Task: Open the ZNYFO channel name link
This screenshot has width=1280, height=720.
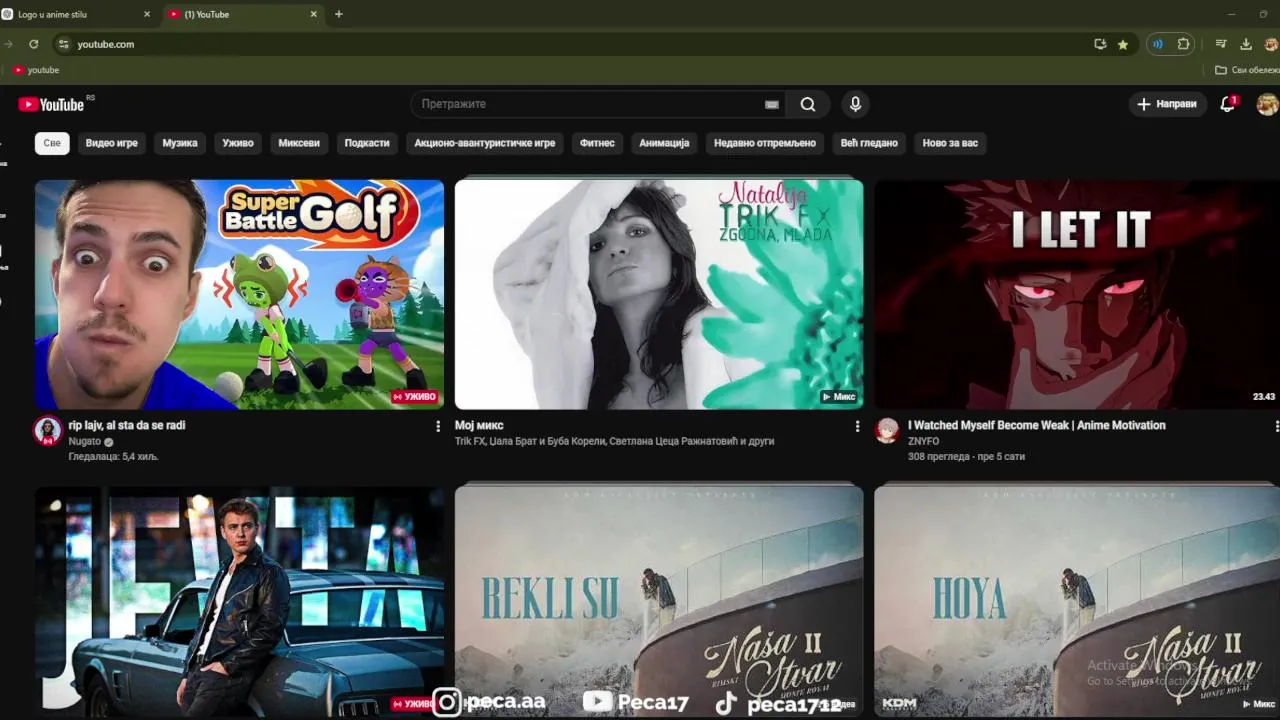Action: coord(924,441)
